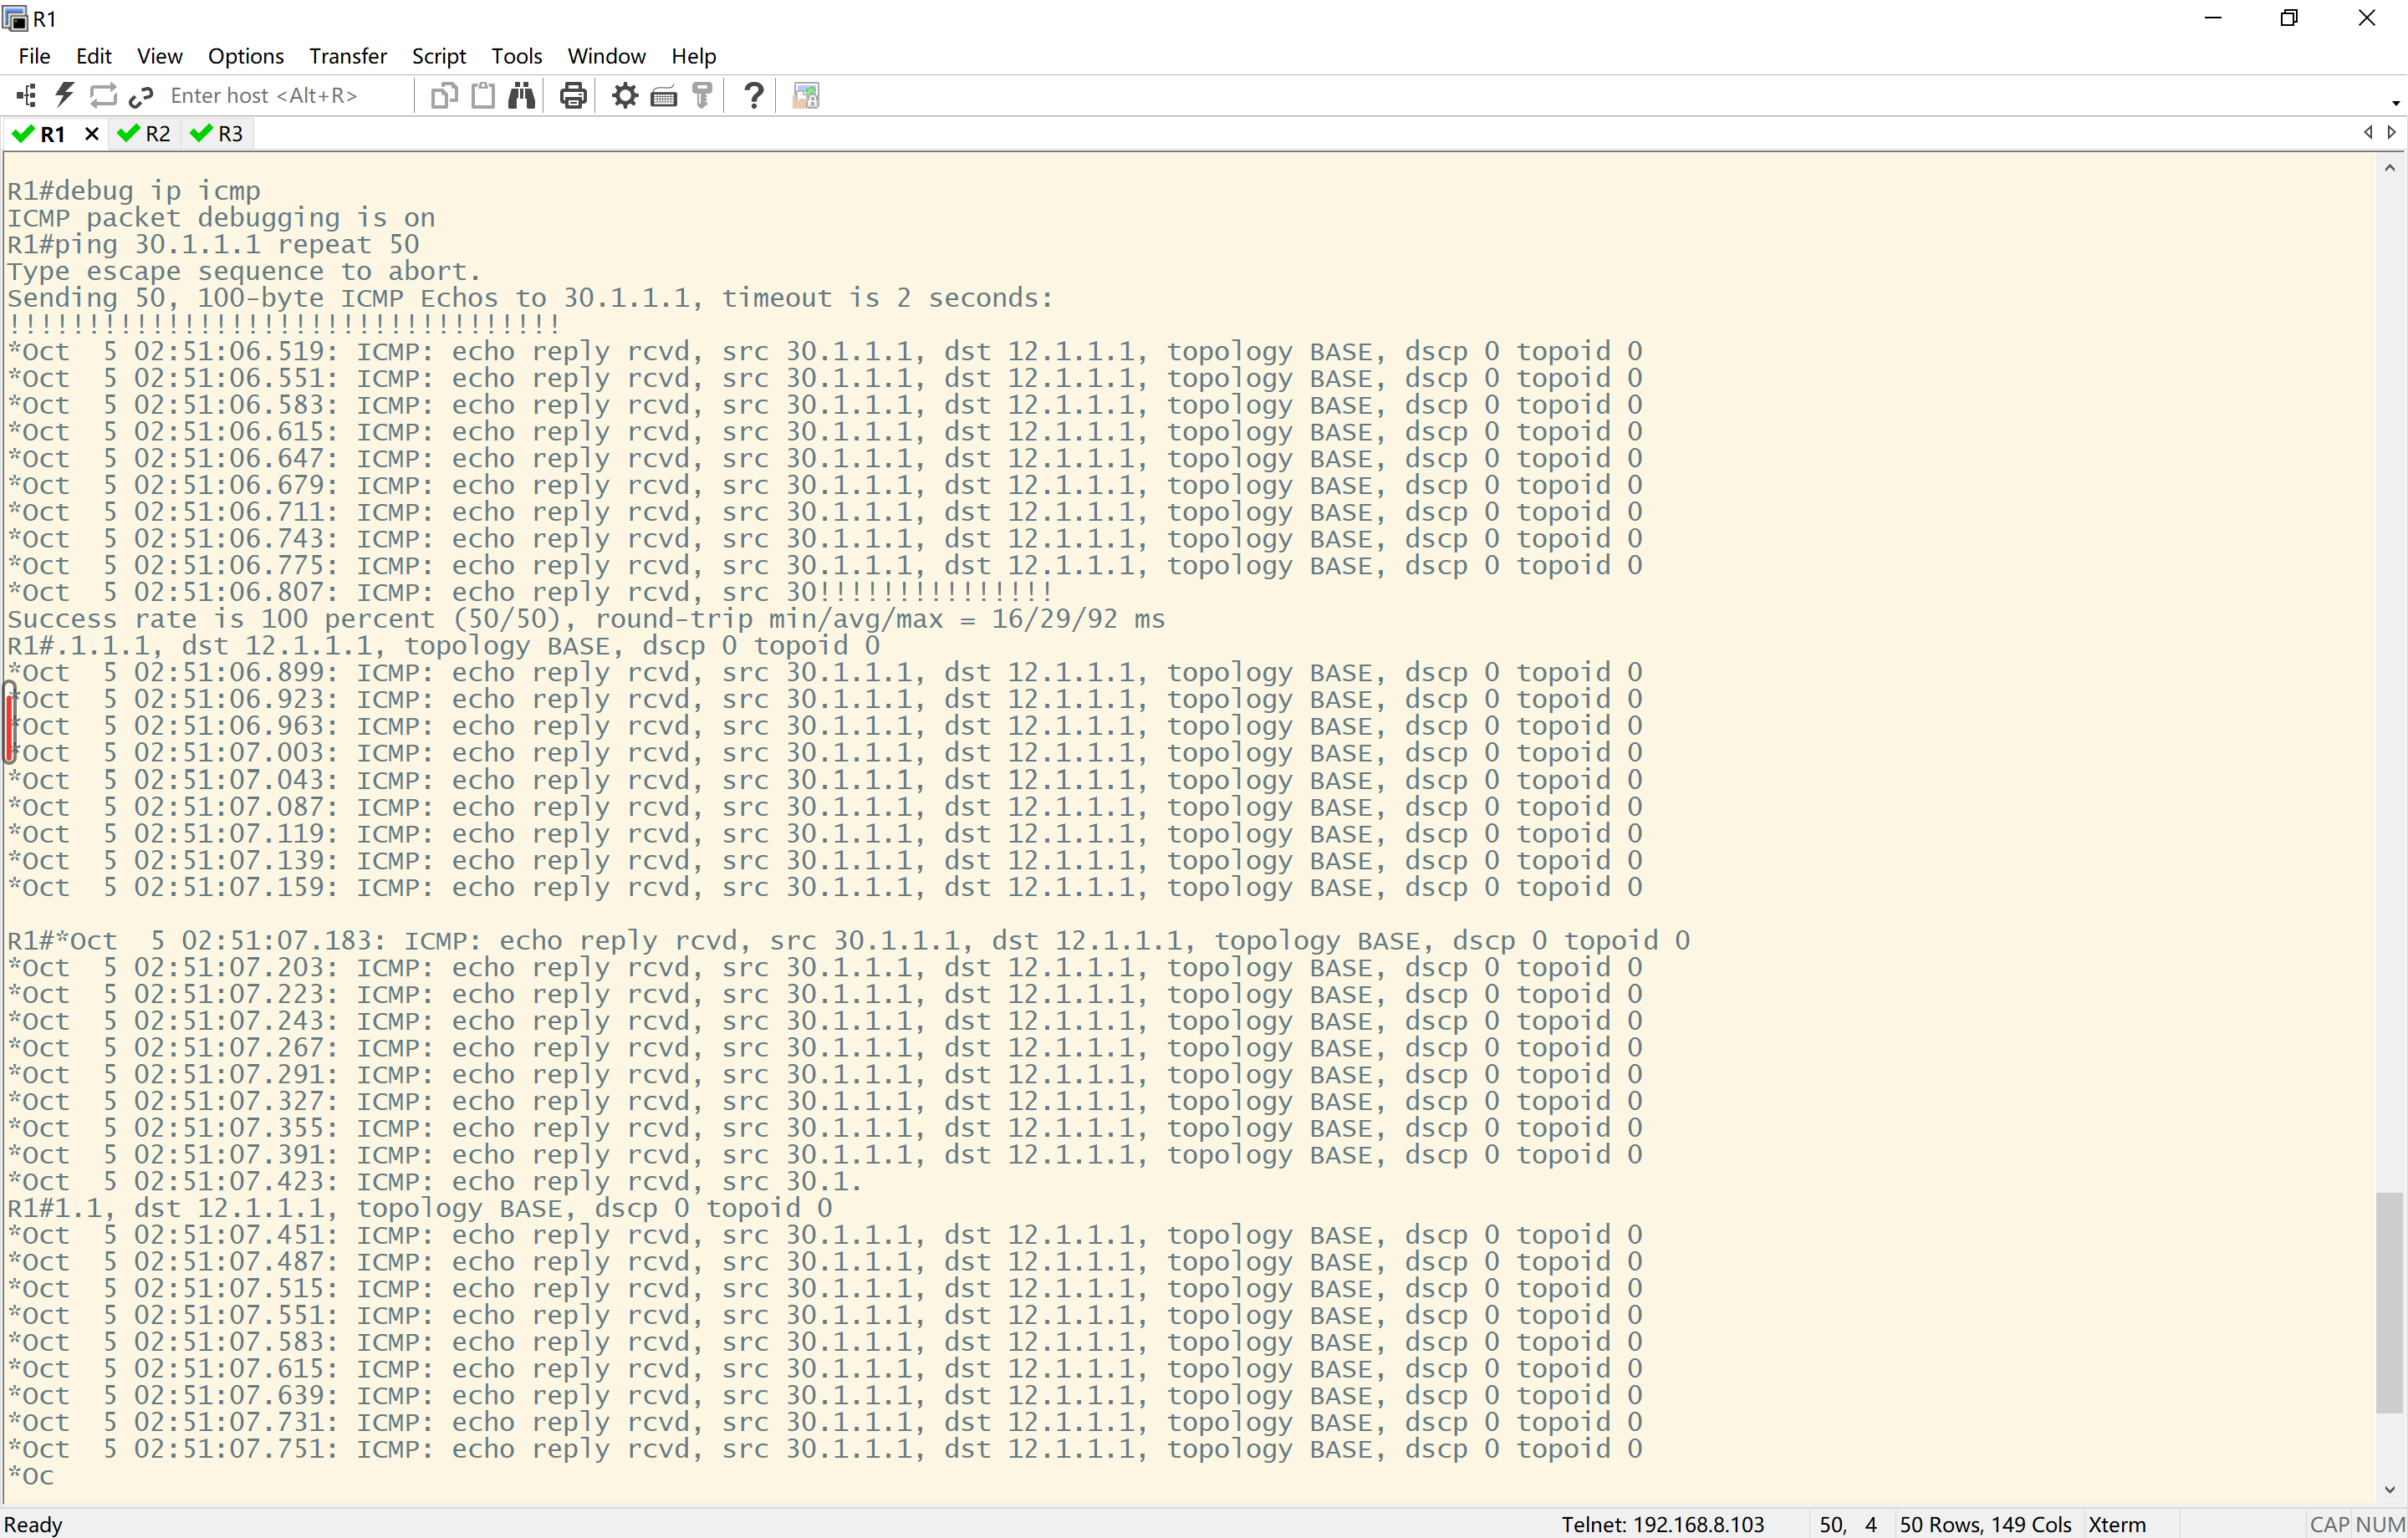
Task: Close the SecureCRT window
Action: pyautogui.click(x=2366, y=18)
